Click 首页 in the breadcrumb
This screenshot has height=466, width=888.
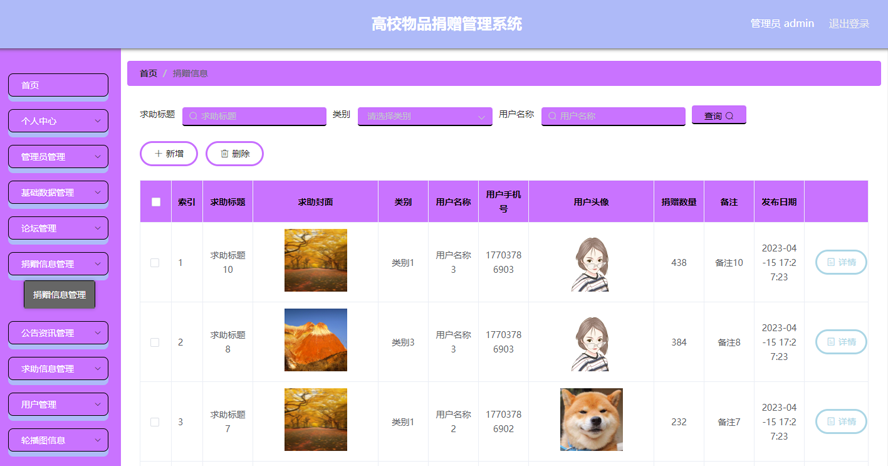coord(148,74)
